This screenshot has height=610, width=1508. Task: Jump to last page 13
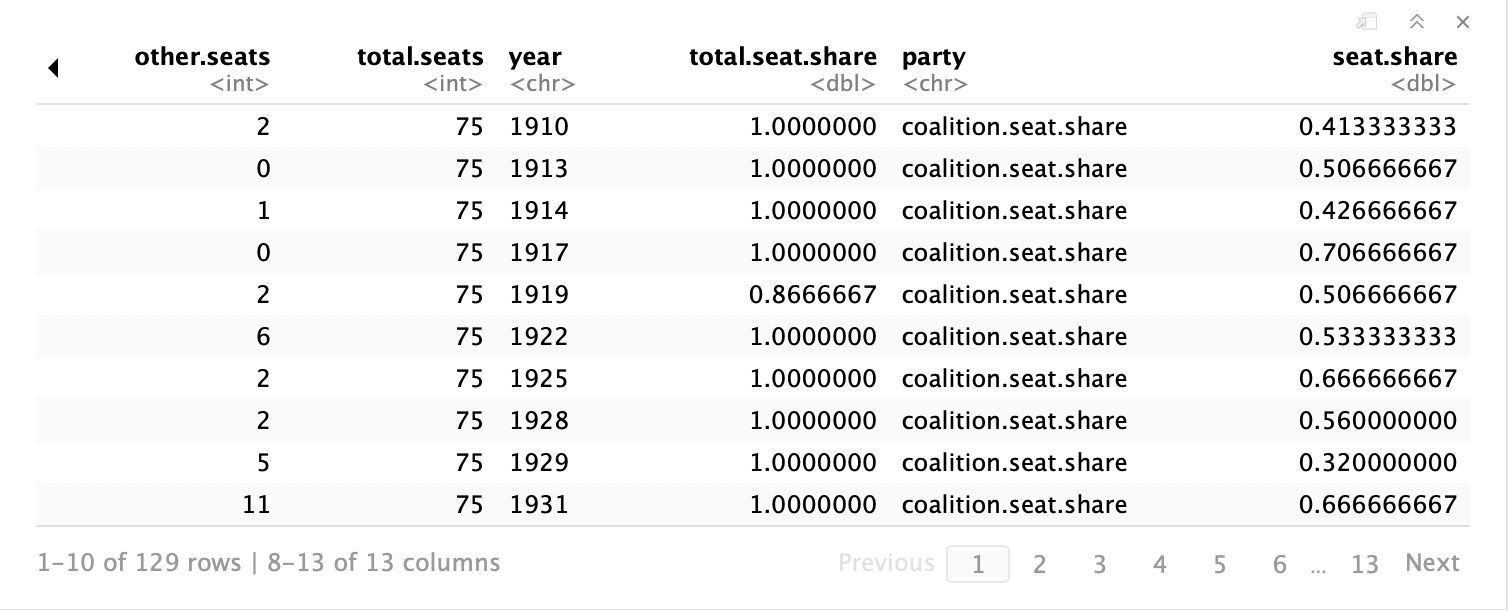point(1364,564)
